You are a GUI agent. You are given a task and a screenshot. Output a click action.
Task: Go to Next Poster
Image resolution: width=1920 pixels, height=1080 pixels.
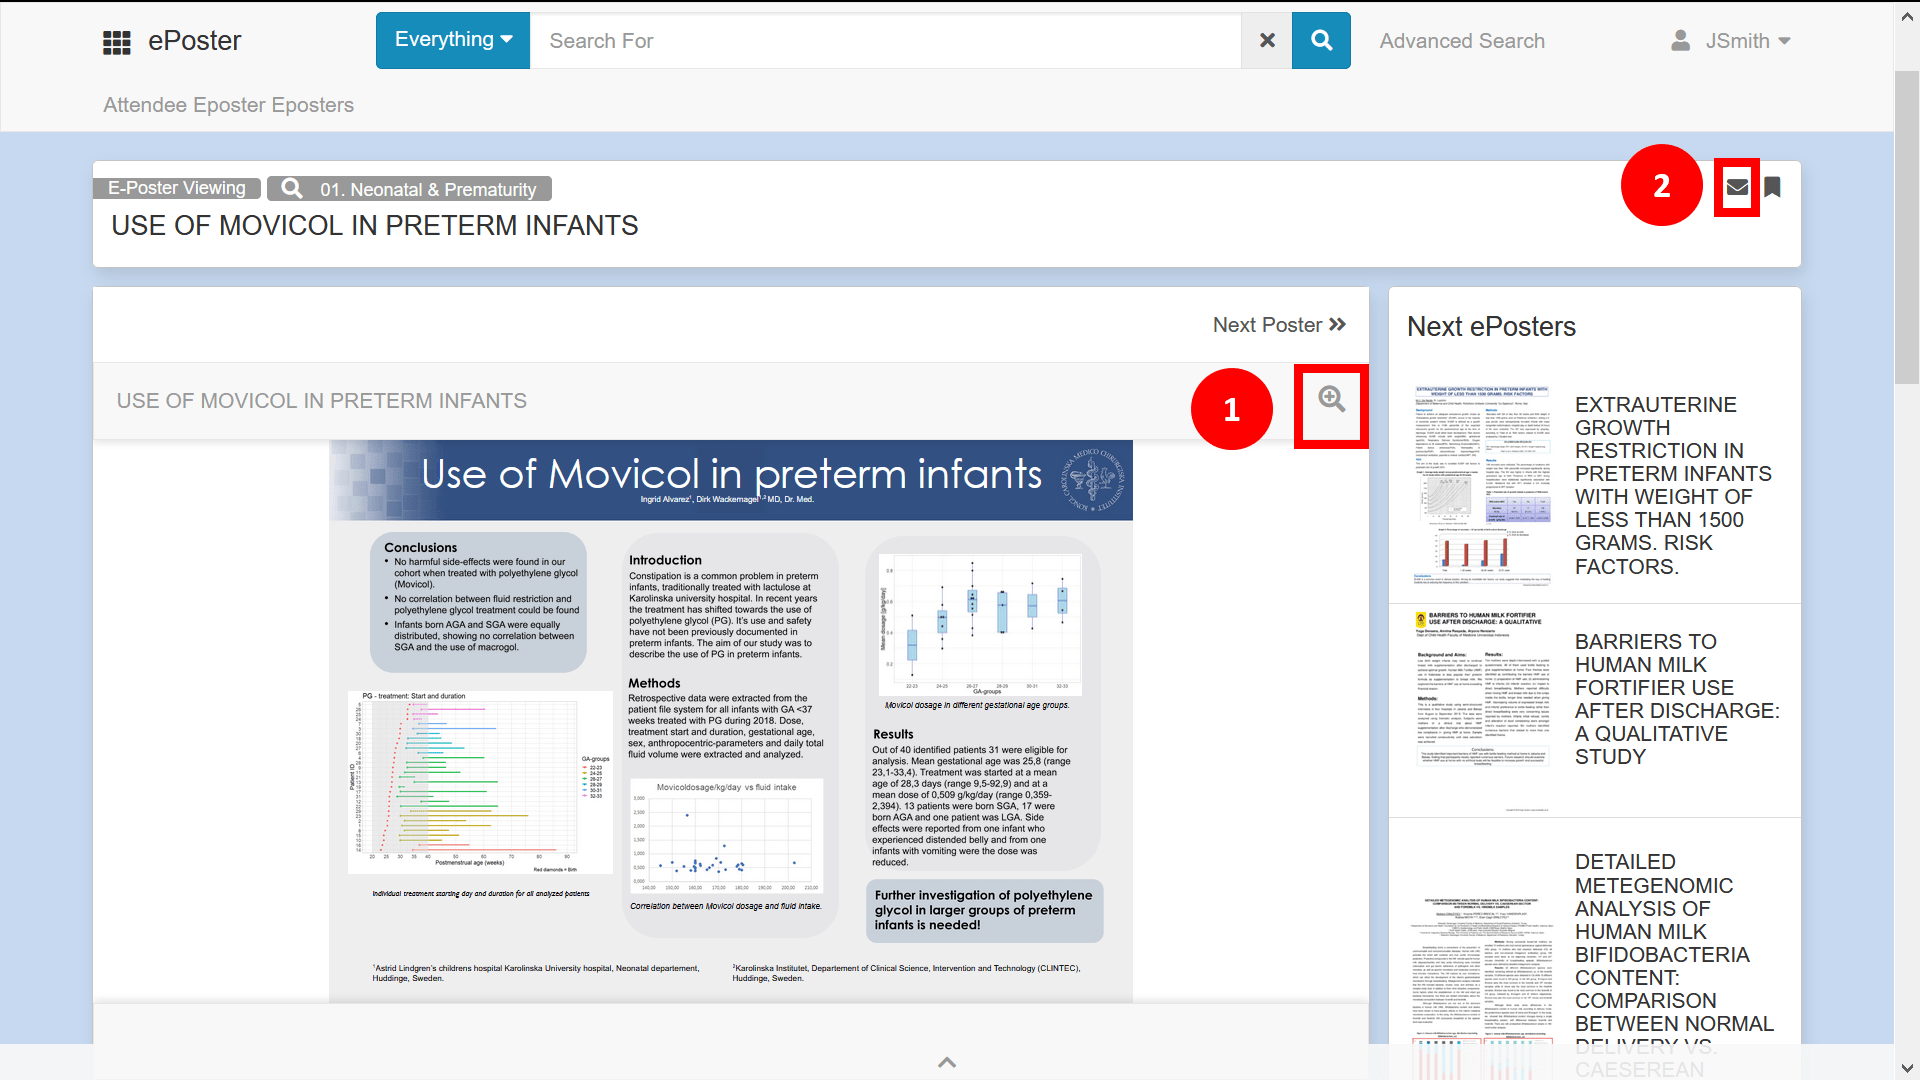pos(1279,325)
